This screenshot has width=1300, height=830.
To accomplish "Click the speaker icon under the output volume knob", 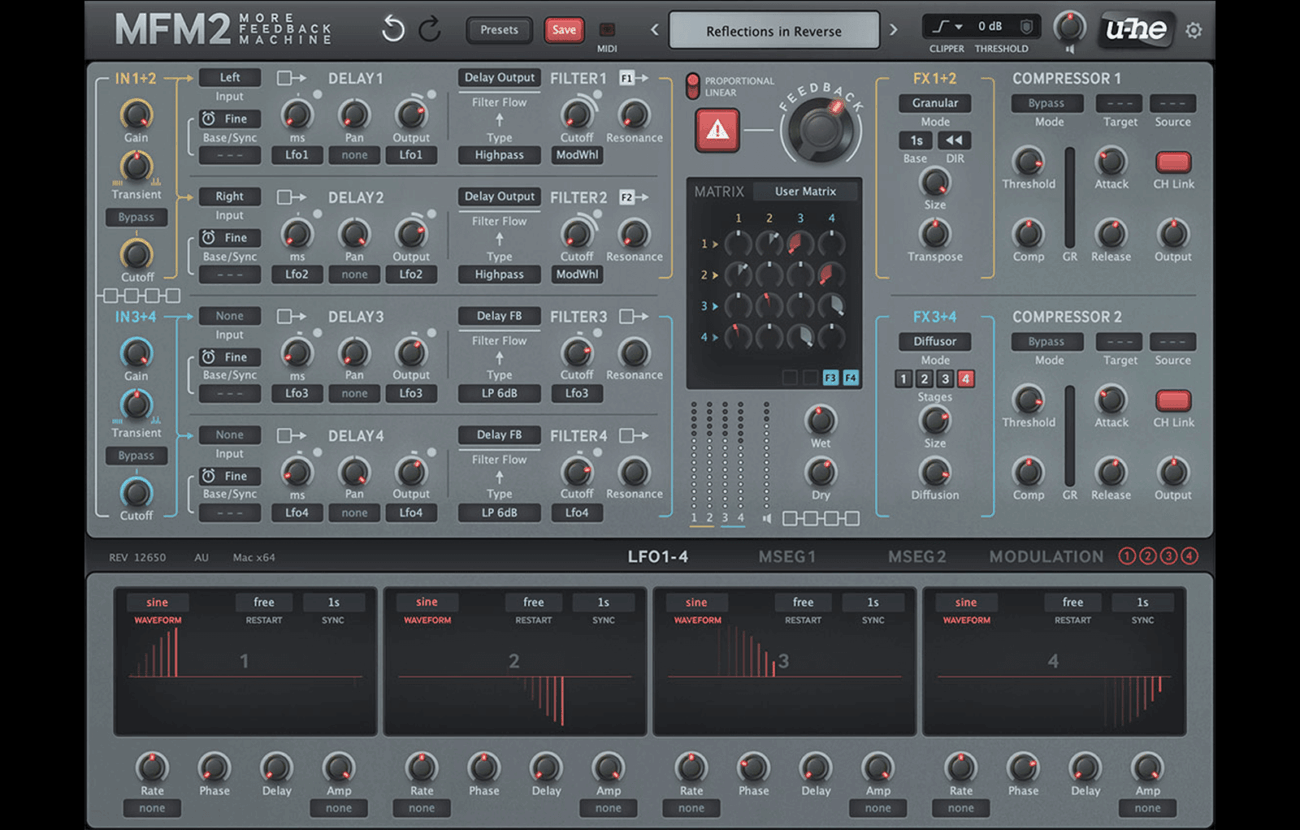I will point(1069,48).
